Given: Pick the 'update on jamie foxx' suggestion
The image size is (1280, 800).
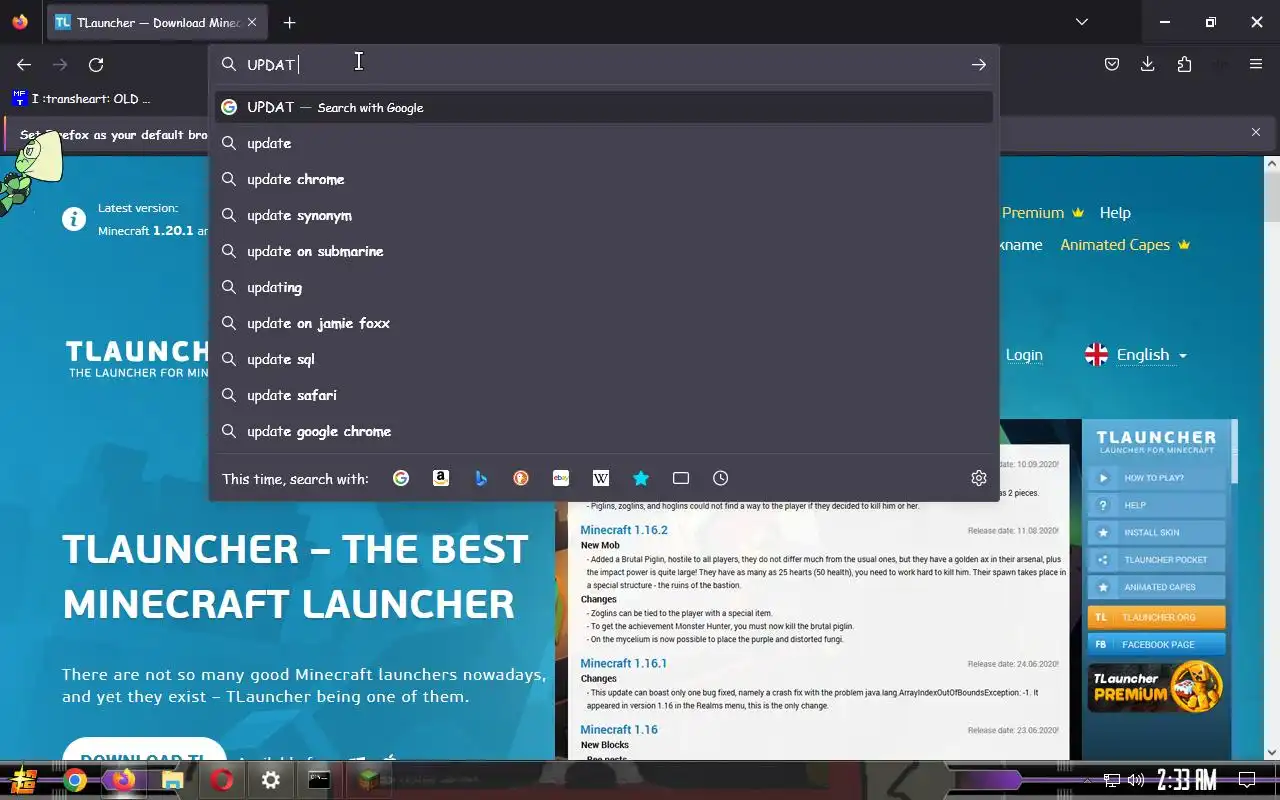Looking at the screenshot, I should click(x=604, y=323).
